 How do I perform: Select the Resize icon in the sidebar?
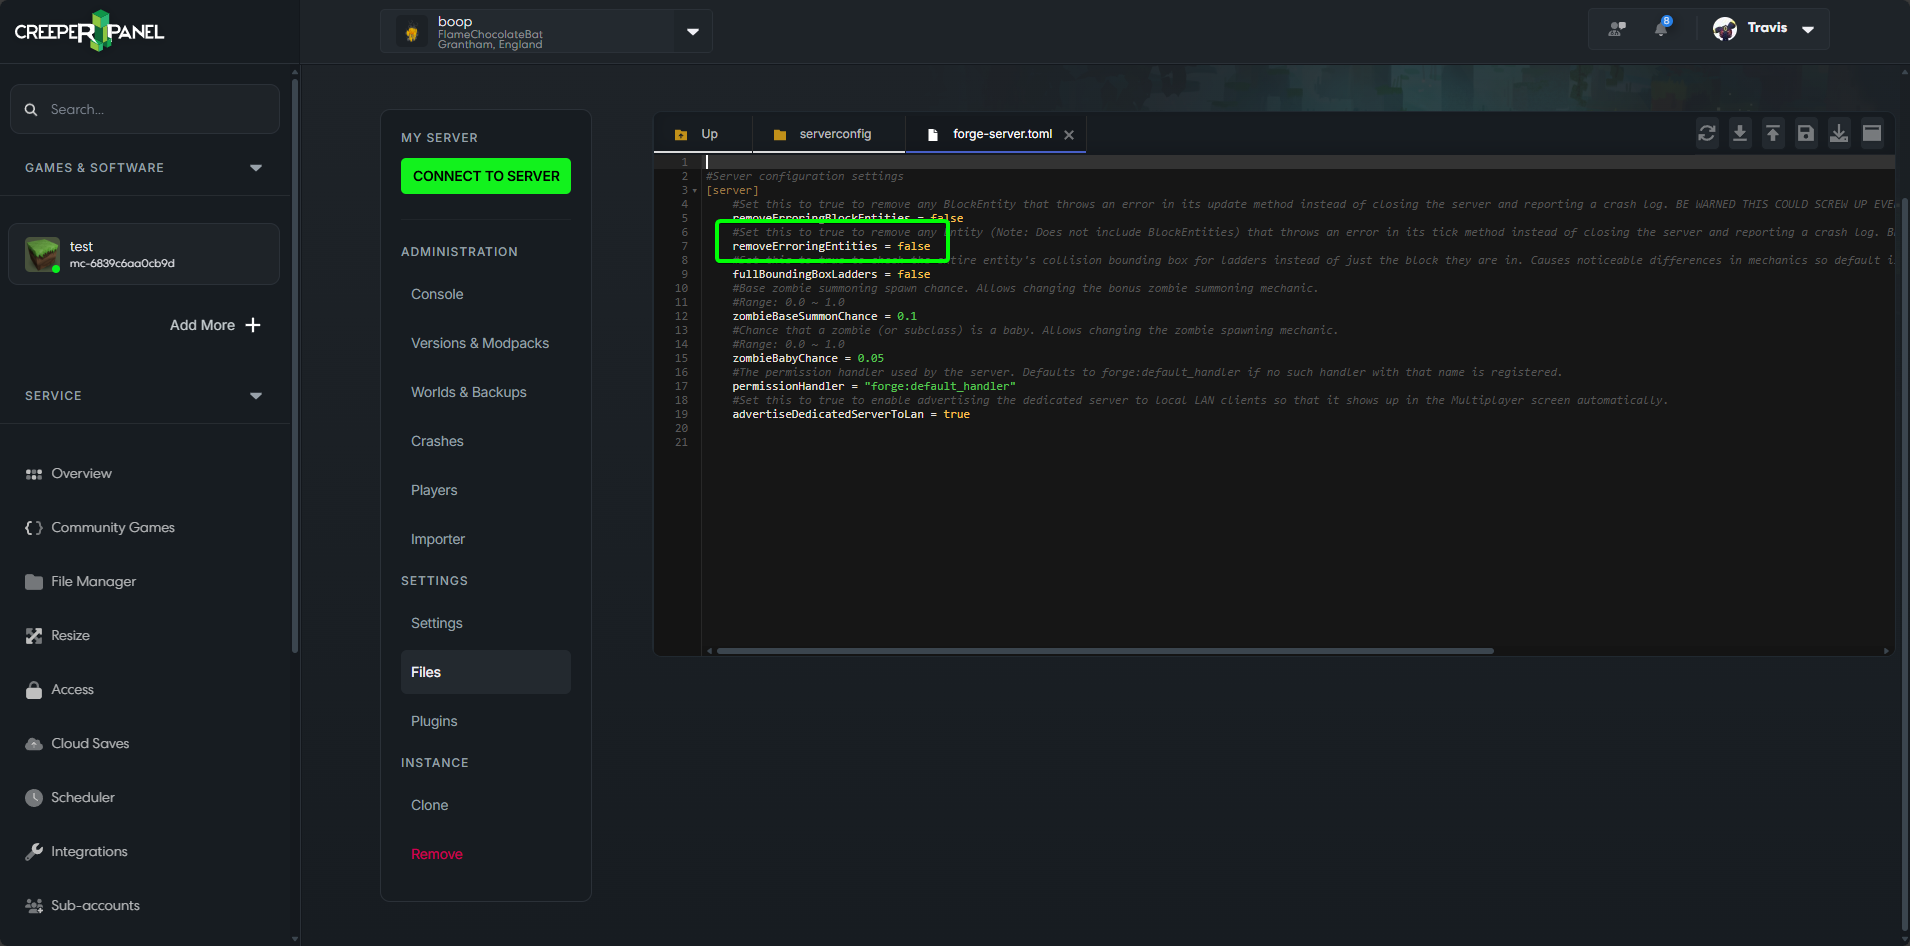tap(31, 635)
